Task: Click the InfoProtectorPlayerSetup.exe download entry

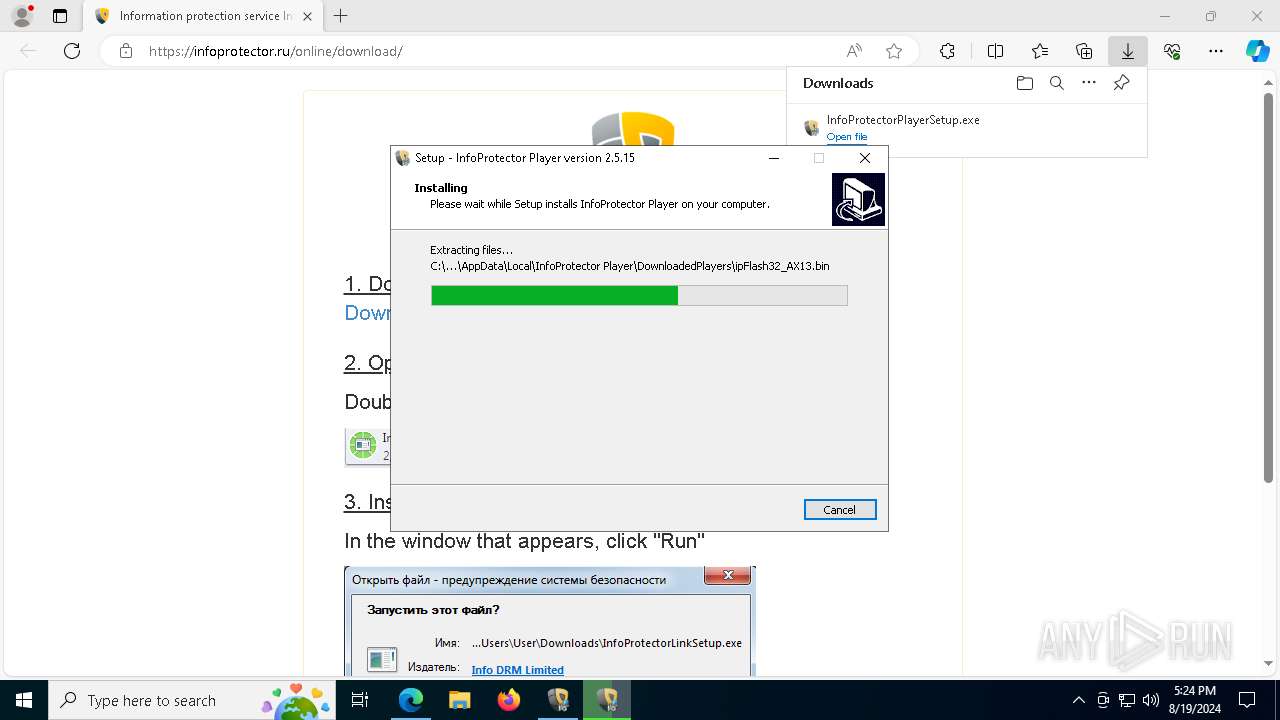Action: (x=966, y=127)
